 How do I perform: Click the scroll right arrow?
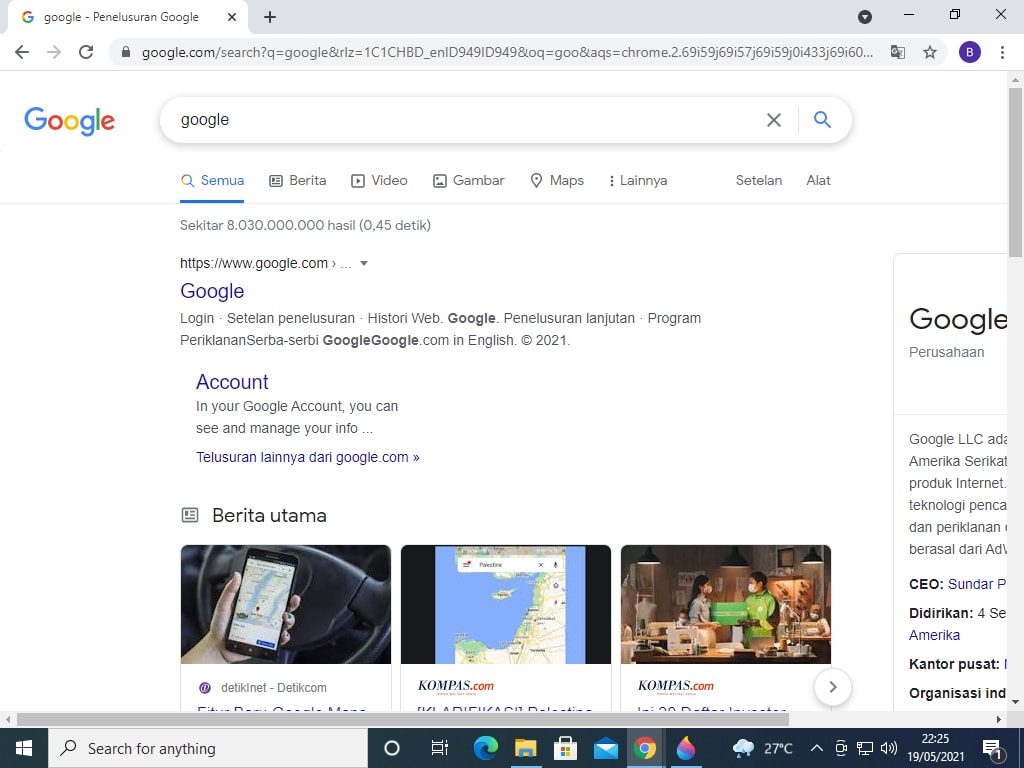(x=999, y=720)
